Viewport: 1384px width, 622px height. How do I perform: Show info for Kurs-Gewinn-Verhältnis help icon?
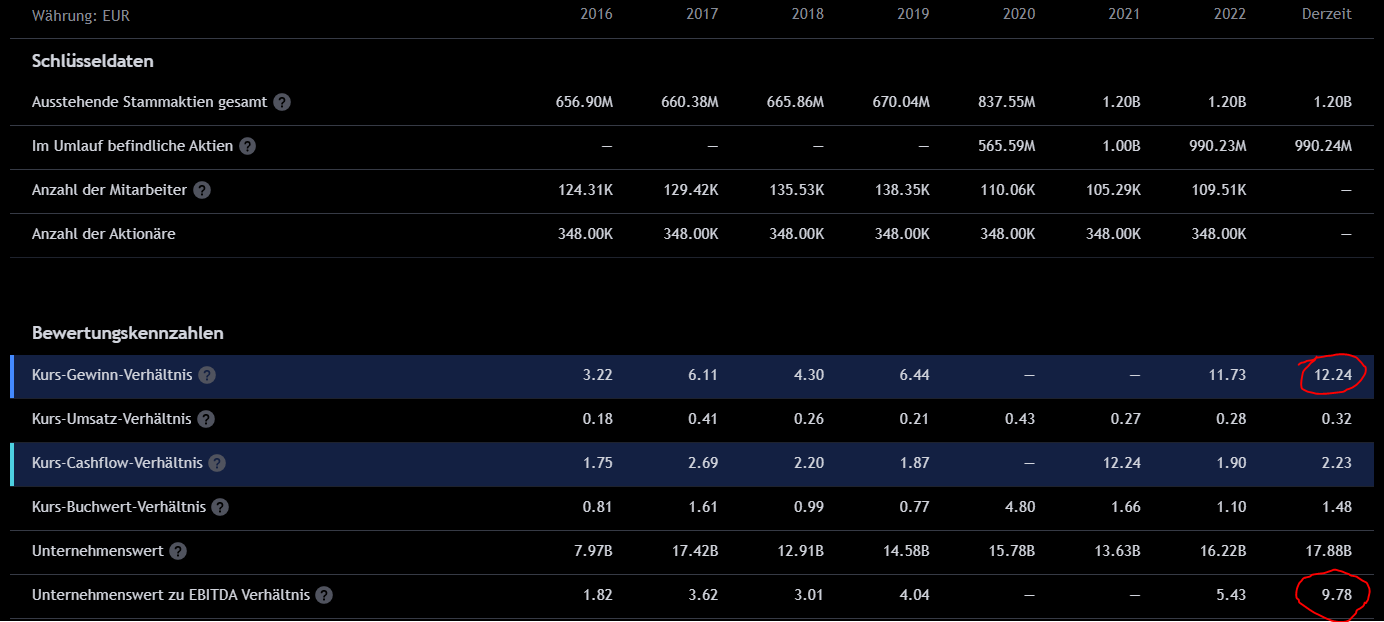(207, 376)
